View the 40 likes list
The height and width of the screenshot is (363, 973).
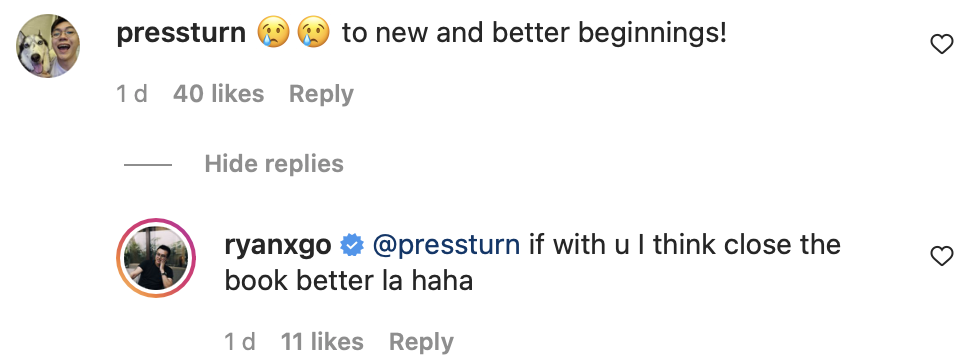point(218,94)
